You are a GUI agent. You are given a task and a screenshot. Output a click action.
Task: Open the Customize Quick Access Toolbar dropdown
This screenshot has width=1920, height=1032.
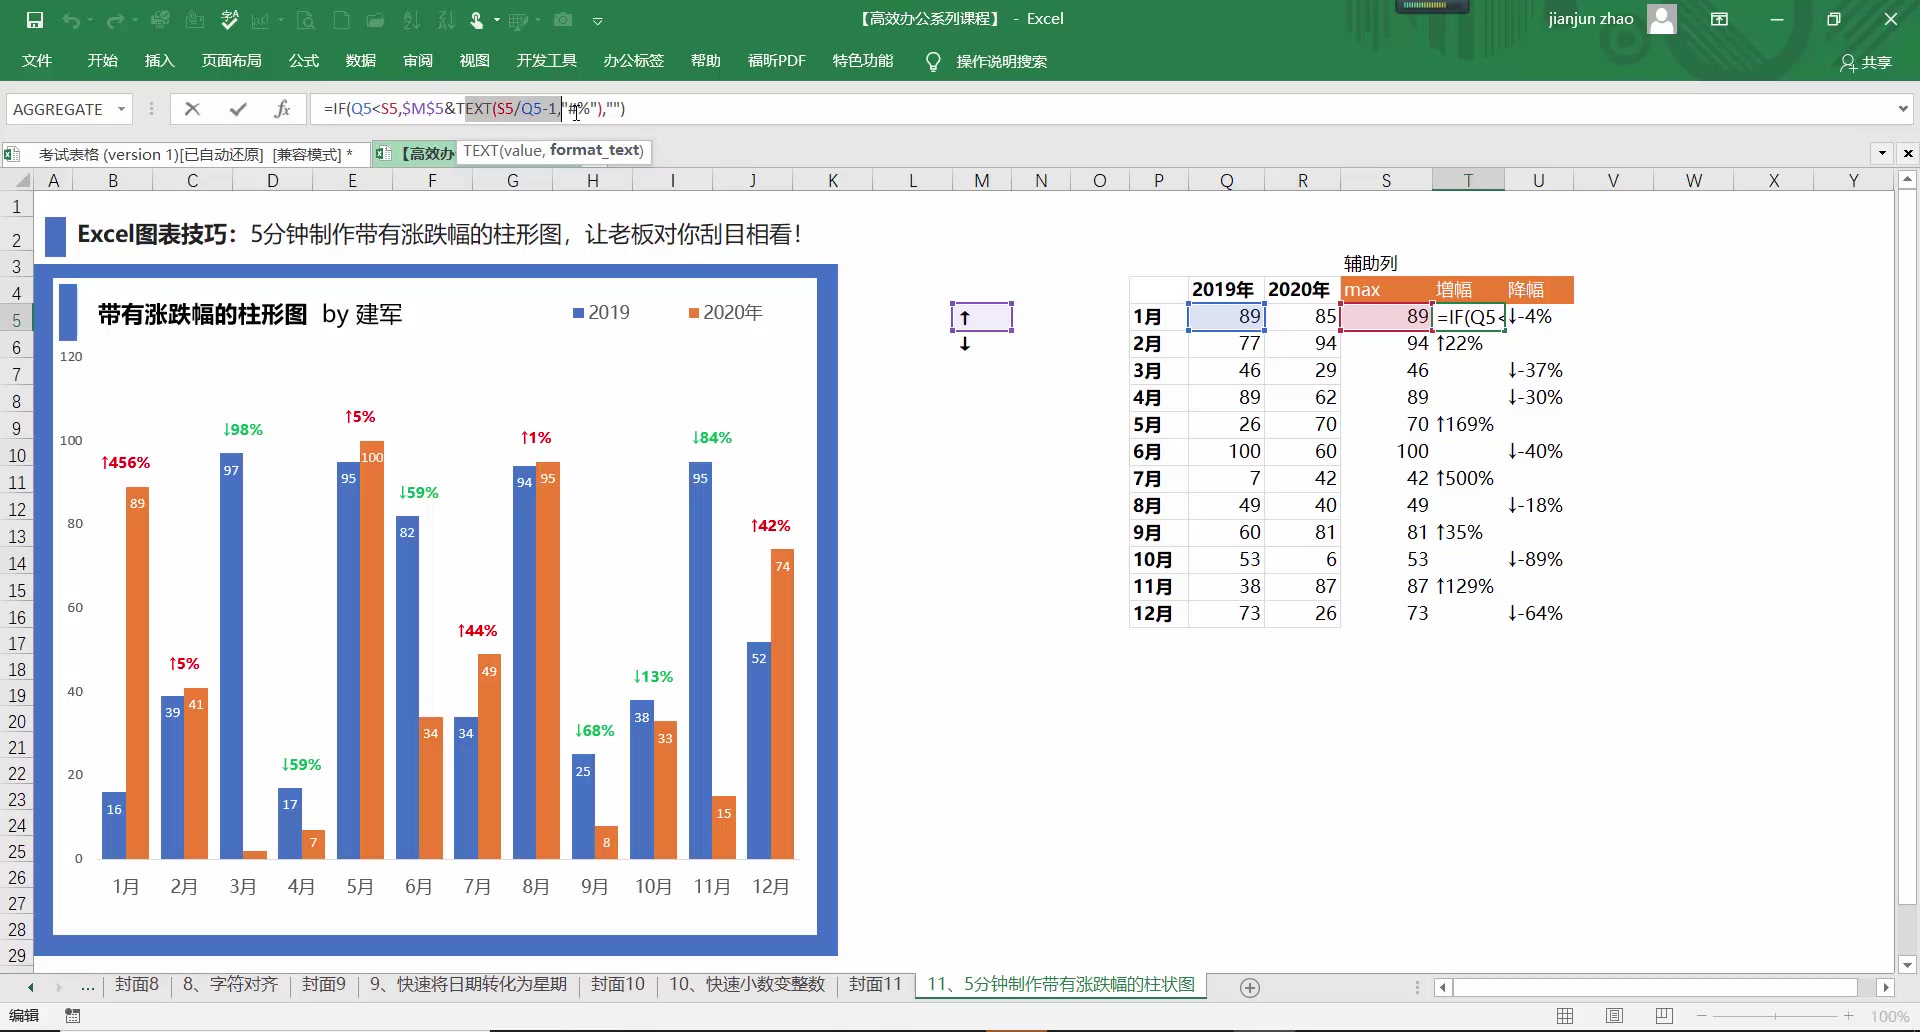click(597, 20)
